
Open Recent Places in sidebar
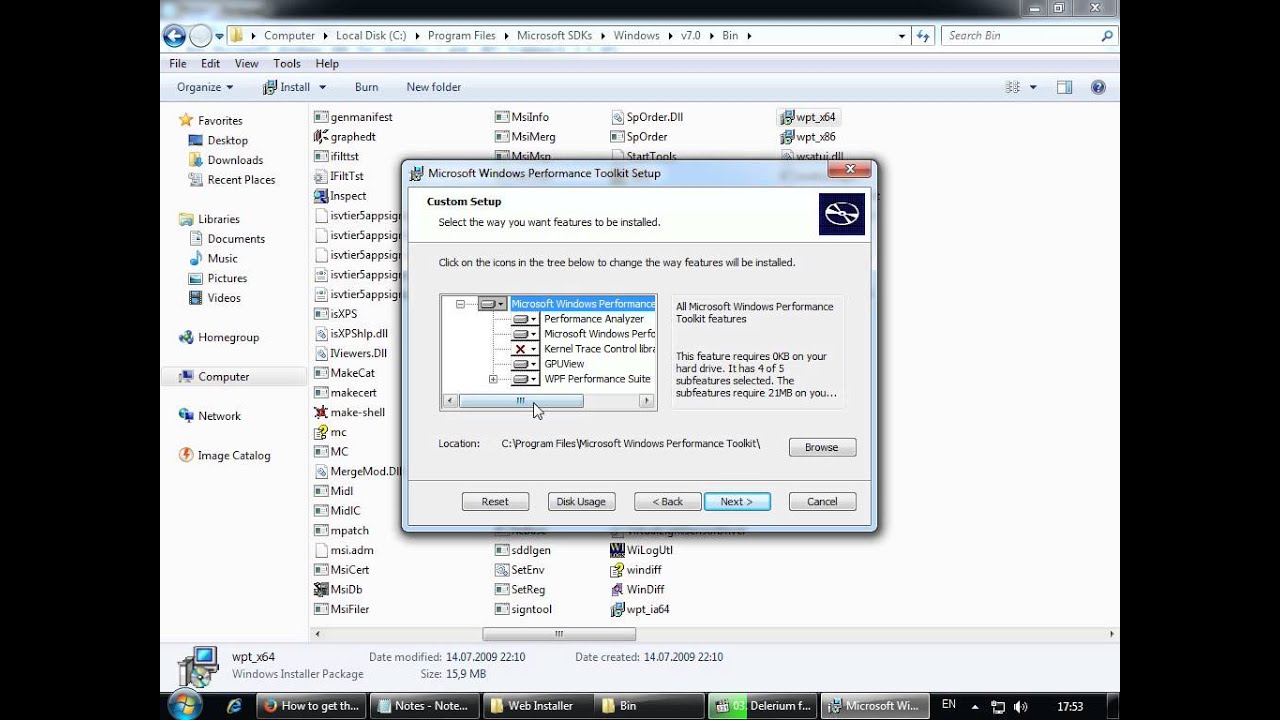pos(232,180)
